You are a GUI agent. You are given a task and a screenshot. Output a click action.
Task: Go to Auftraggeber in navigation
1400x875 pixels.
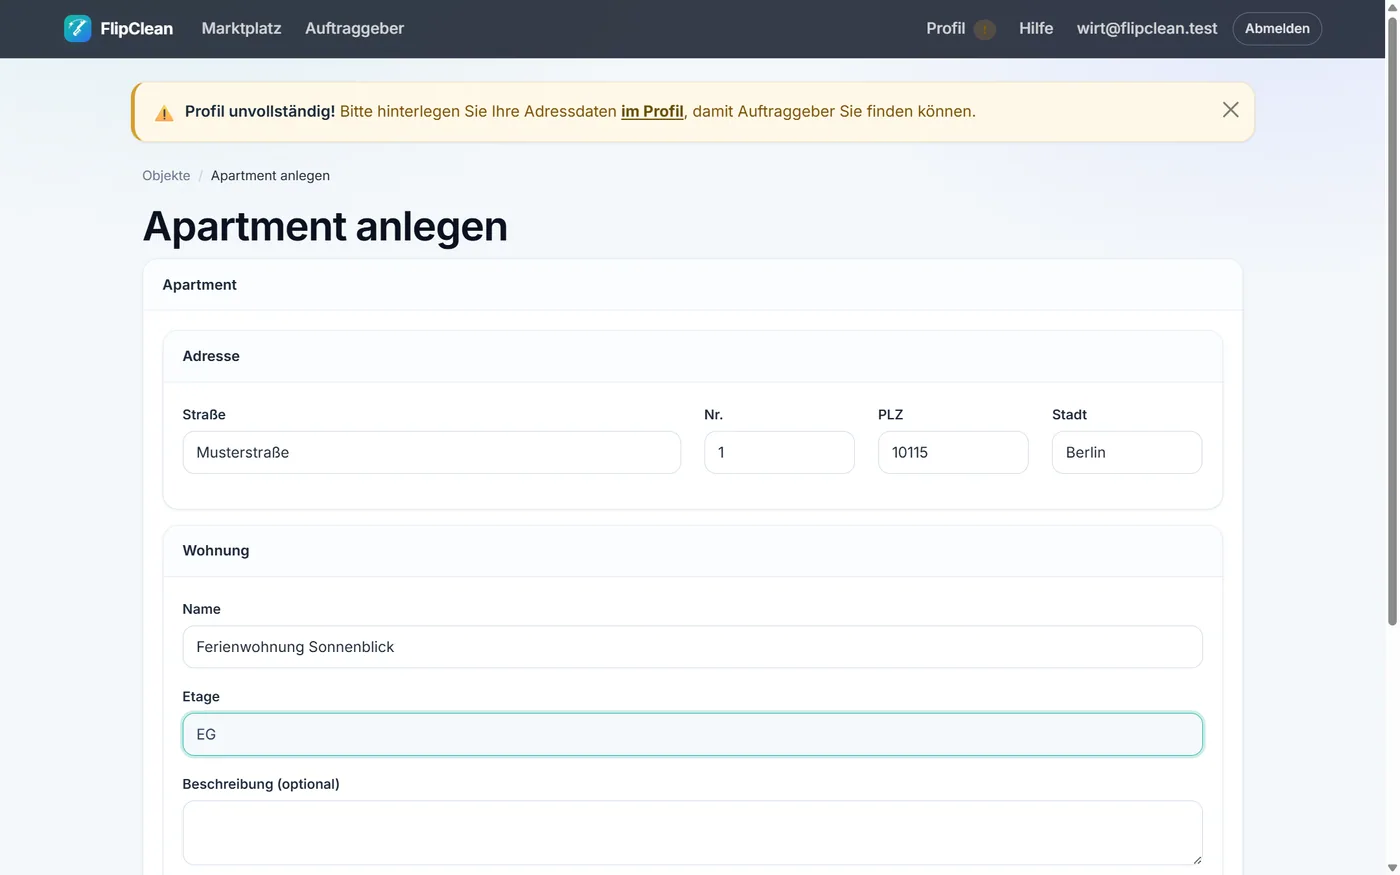pos(354,29)
